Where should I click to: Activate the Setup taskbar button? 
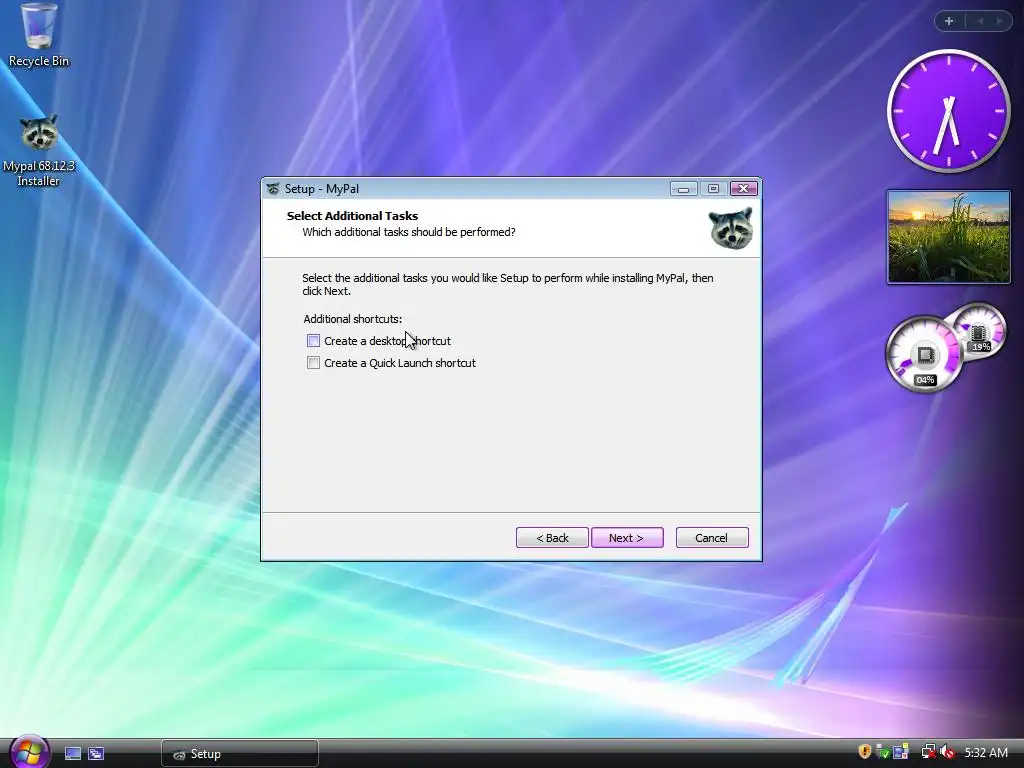coord(240,754)
